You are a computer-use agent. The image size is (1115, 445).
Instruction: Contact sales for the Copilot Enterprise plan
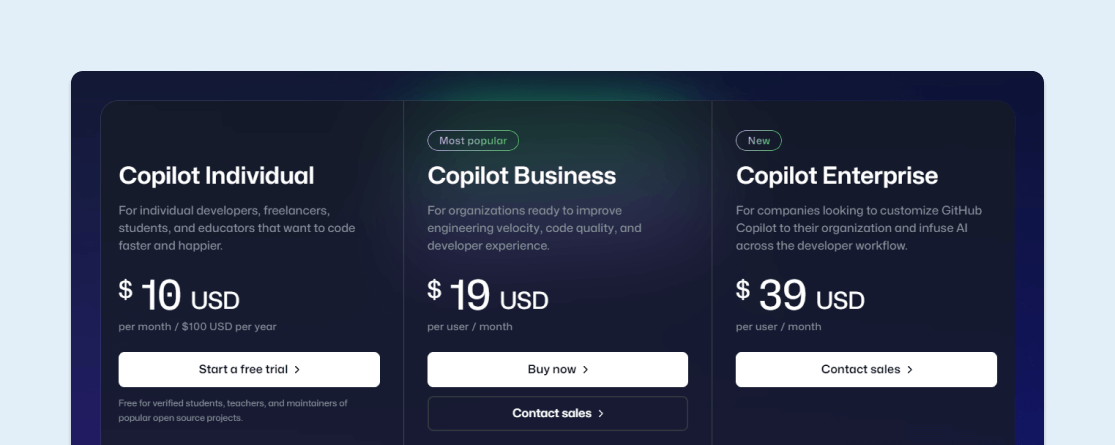click(x=866, y=370)
